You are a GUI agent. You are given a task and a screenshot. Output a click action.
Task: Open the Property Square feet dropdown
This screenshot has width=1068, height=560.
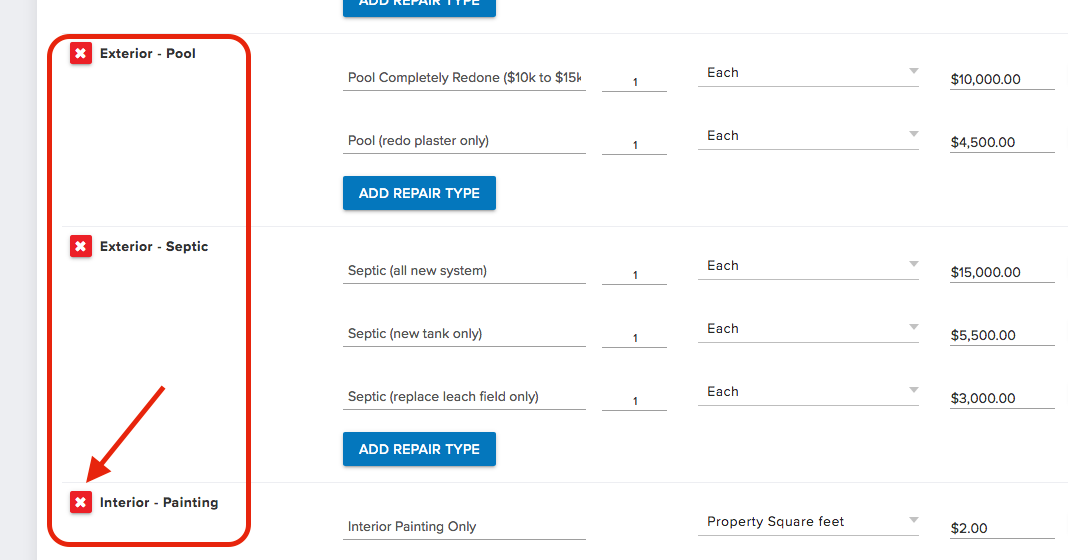[808, 522]
